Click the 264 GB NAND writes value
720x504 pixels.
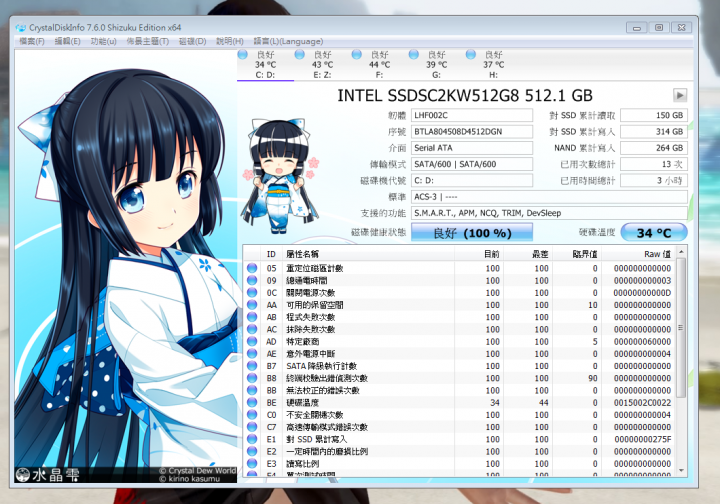(653, 148)
